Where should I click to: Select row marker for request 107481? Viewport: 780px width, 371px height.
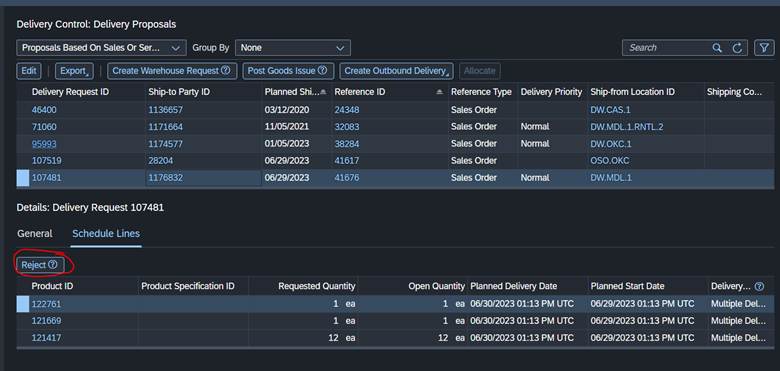(23, 178)
